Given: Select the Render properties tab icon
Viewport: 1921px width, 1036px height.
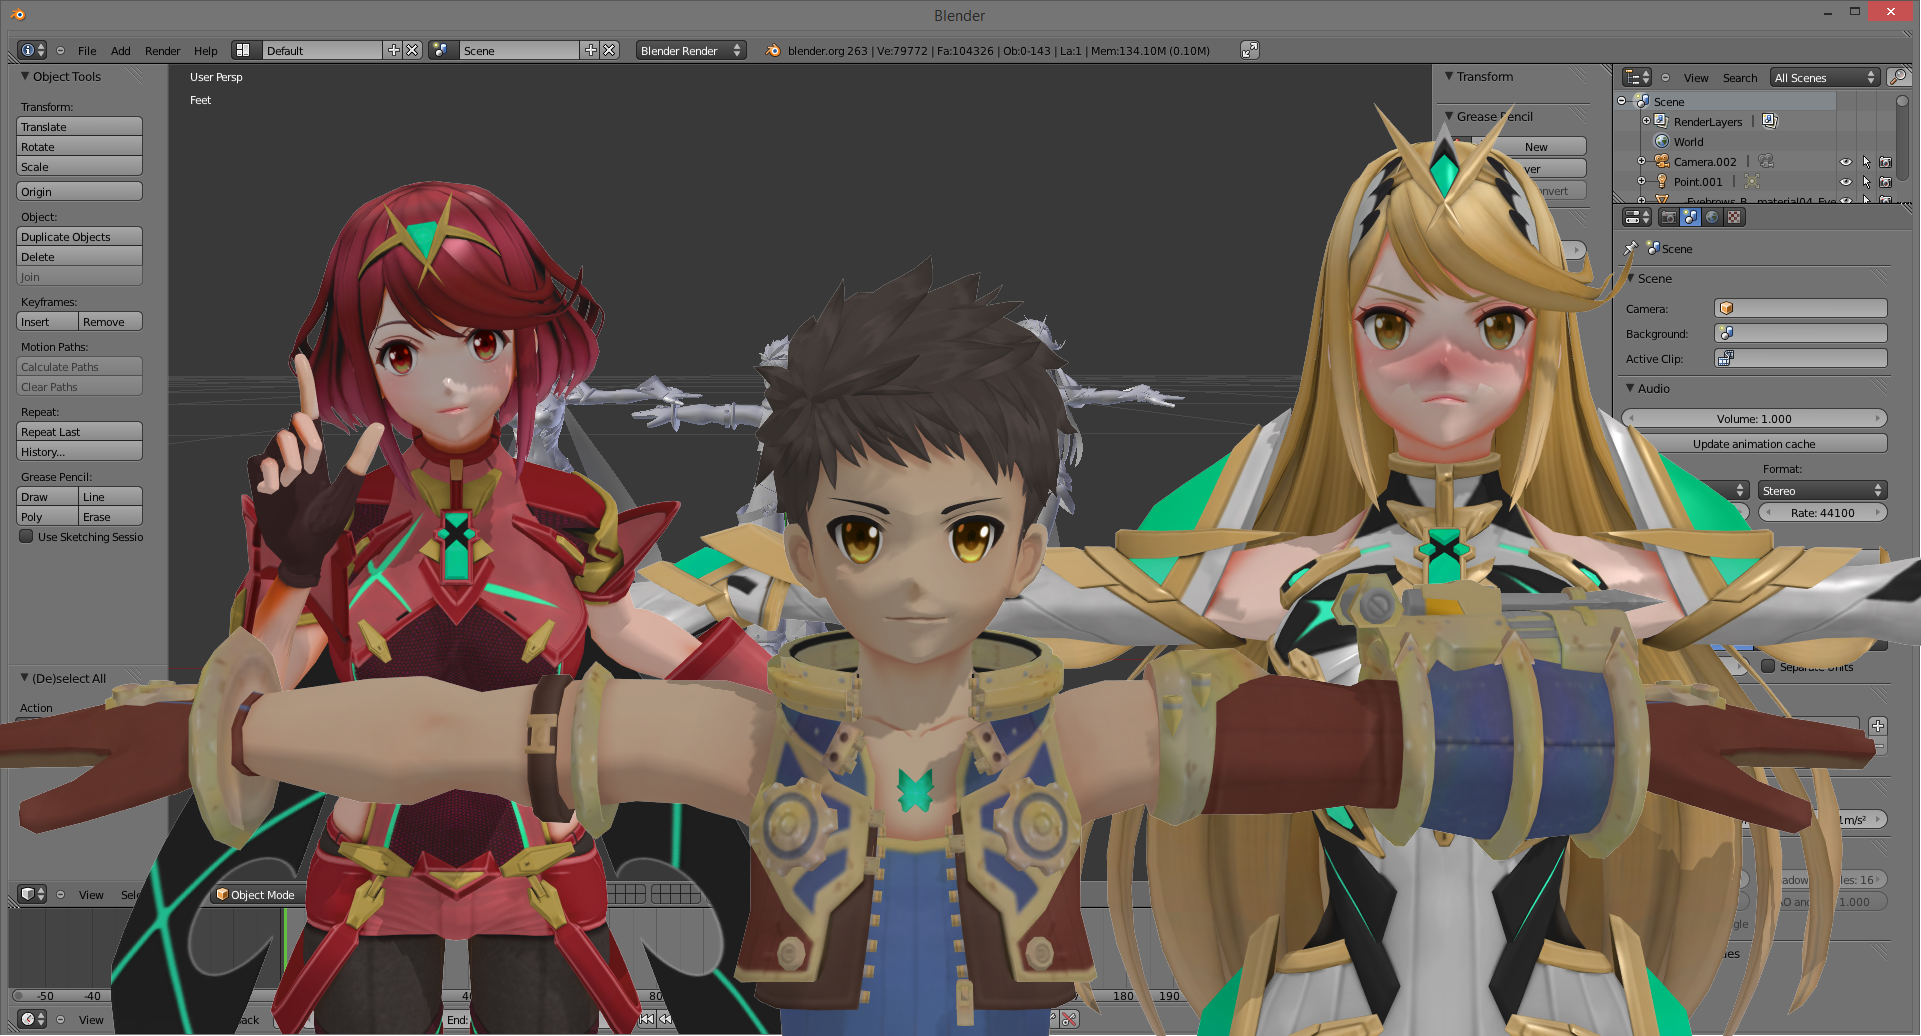Looking at the screenshot, I should tap(1667, 217).
